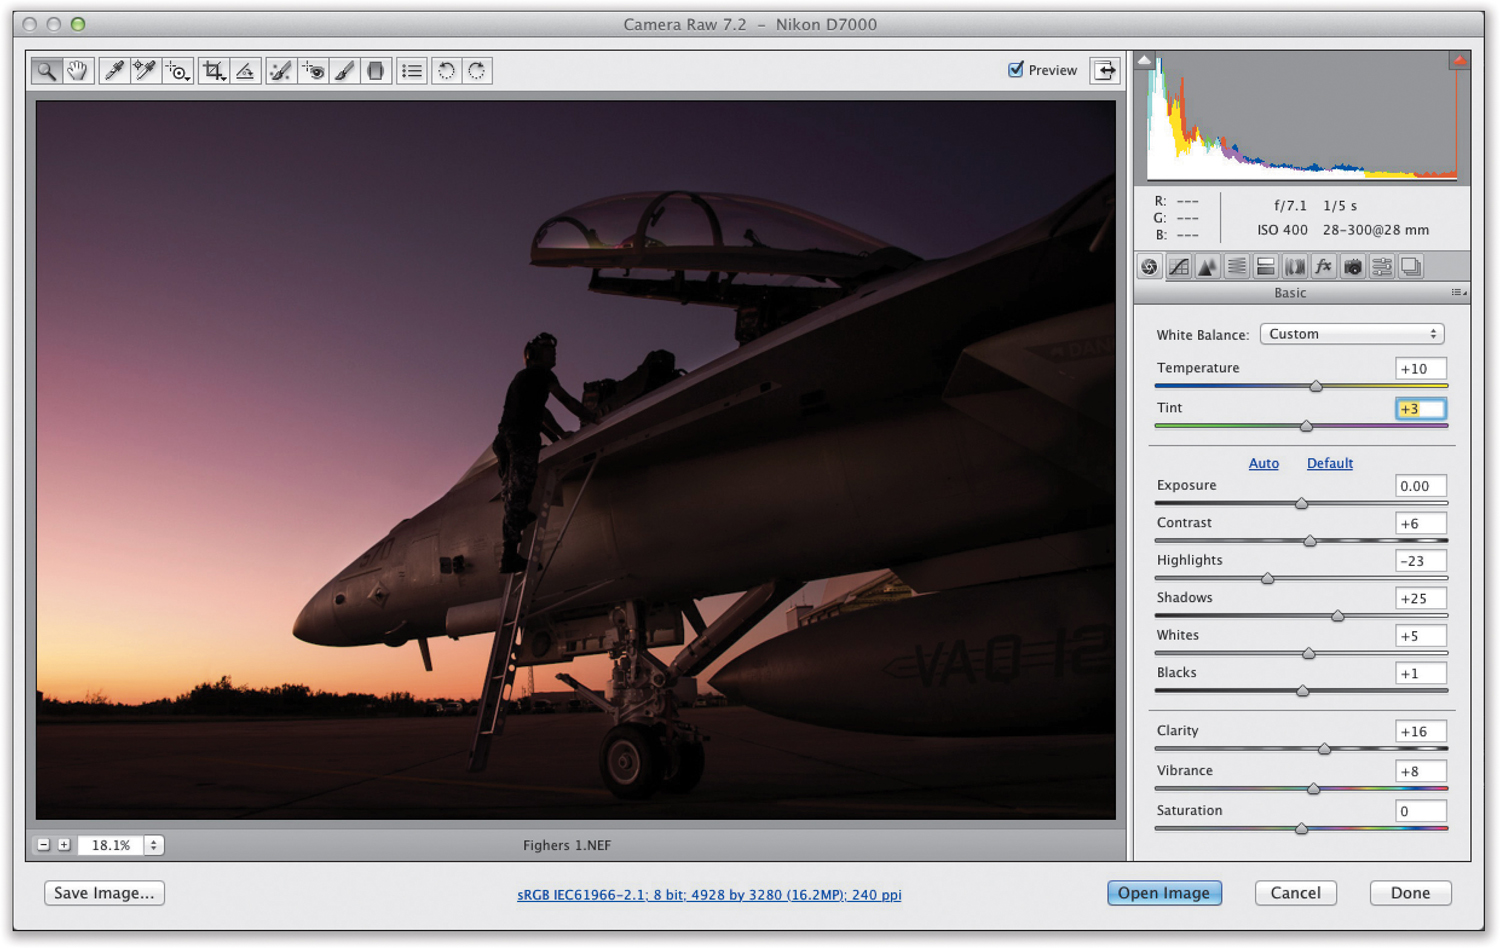Click the Clarity value field
The image size is (1500, 948).
coord(1421,732)
